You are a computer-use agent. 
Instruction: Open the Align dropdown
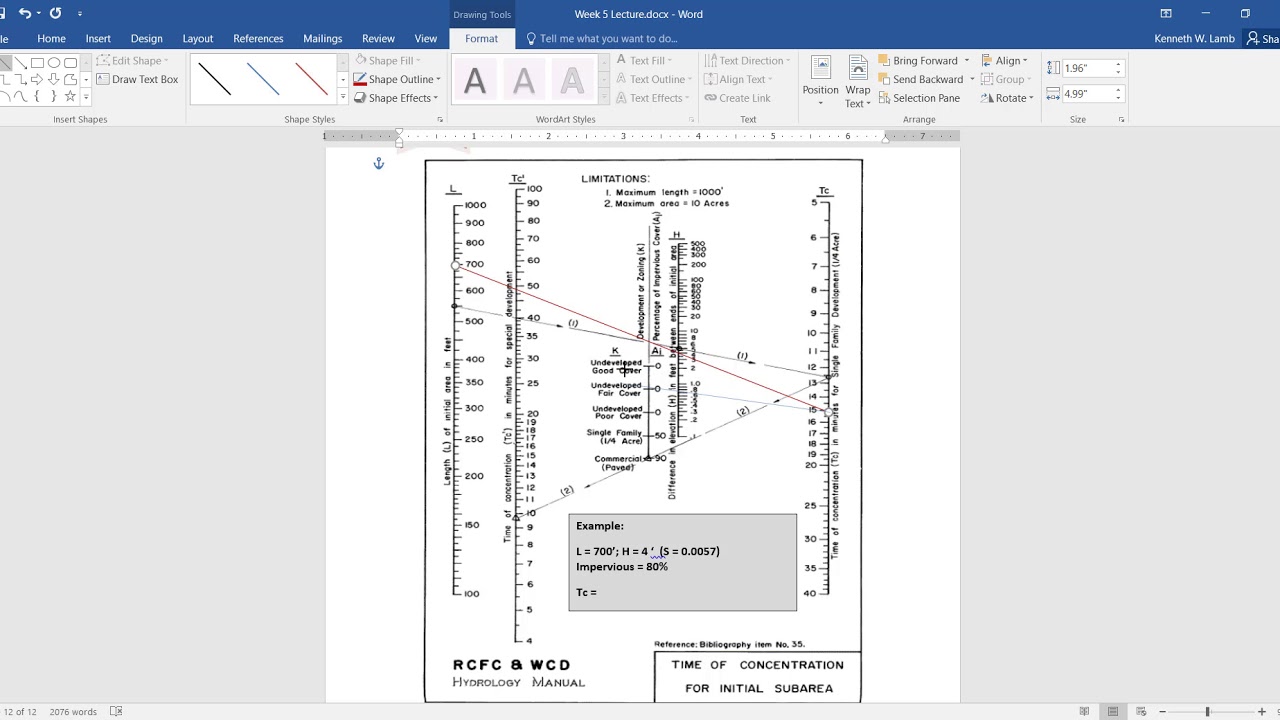click(1005, 60)
